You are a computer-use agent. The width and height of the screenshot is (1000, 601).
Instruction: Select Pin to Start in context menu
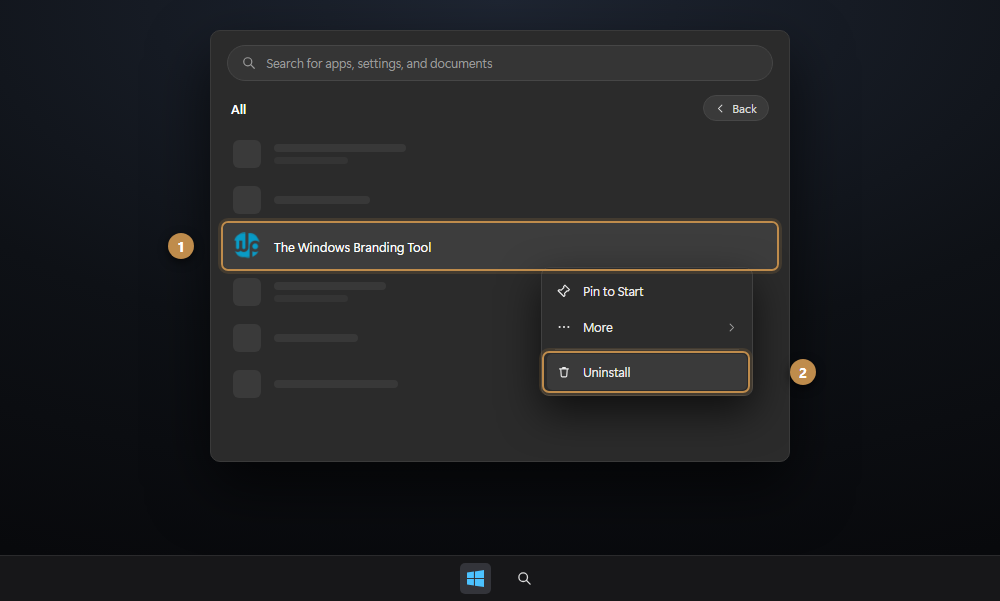[647, 292]
